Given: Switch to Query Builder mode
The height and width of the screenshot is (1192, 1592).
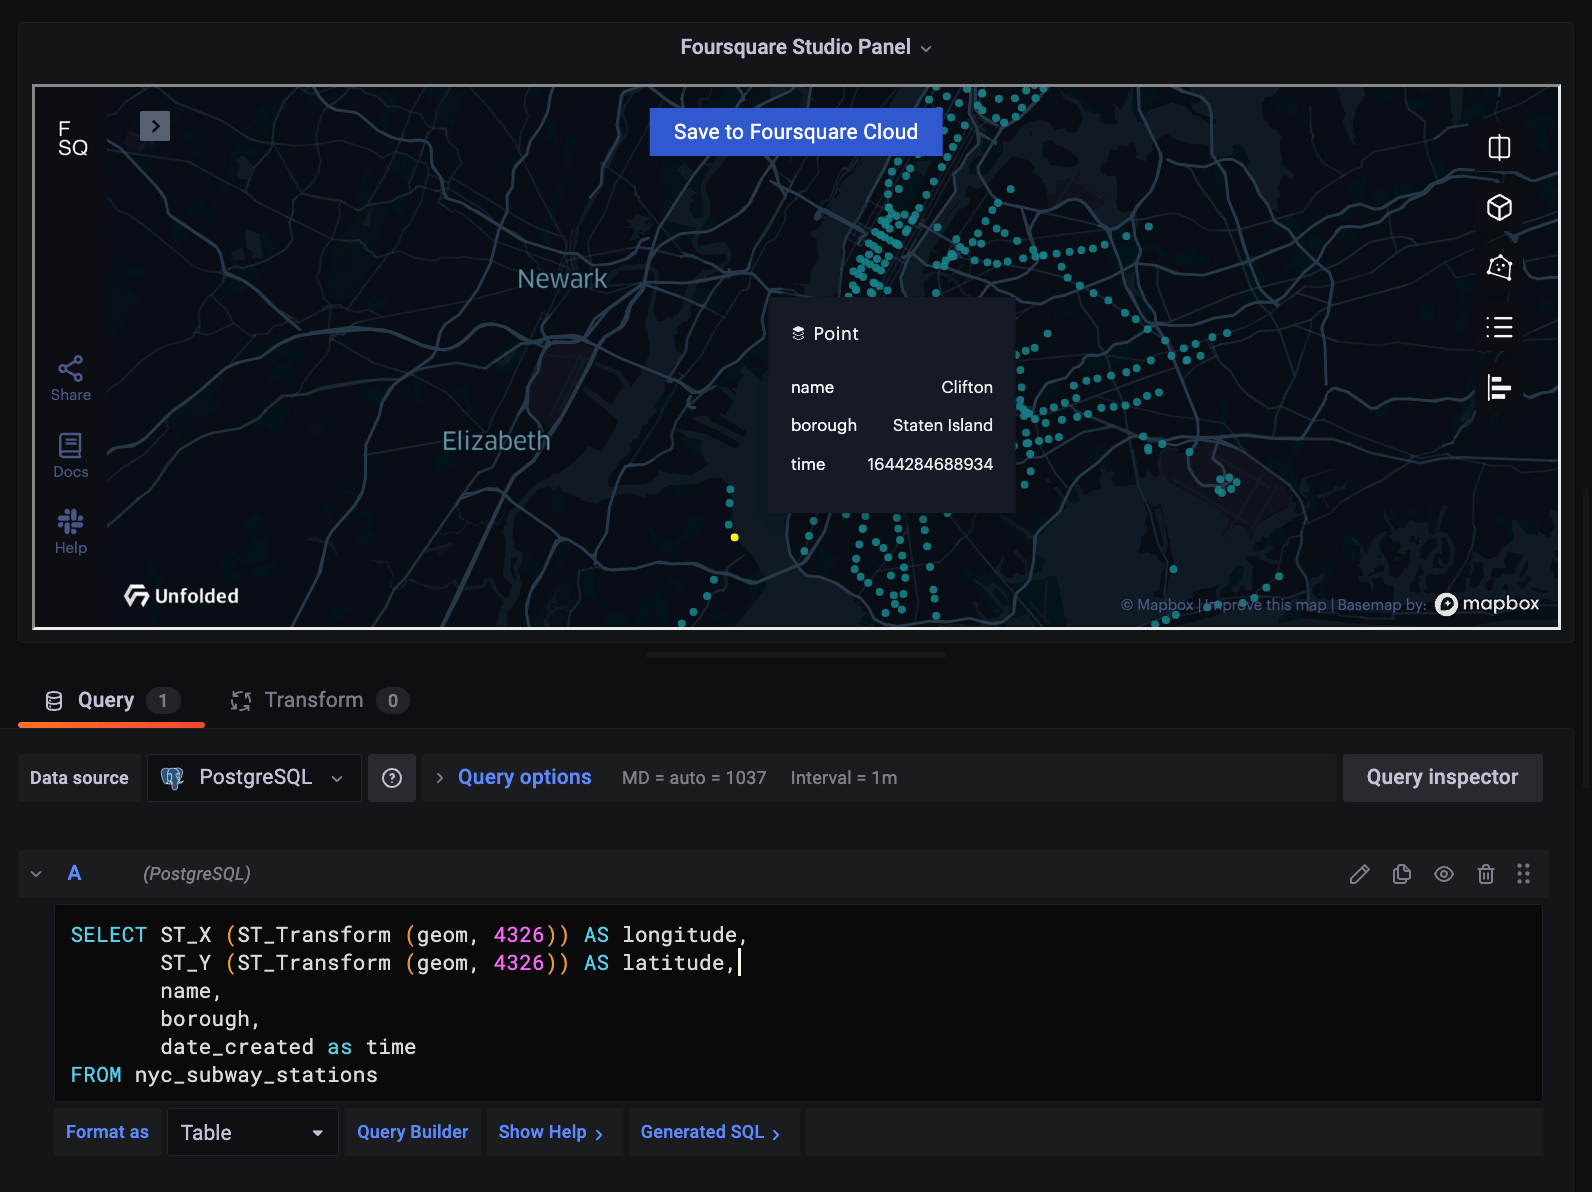Looking at the screenshot, I should click(413, 1132).
